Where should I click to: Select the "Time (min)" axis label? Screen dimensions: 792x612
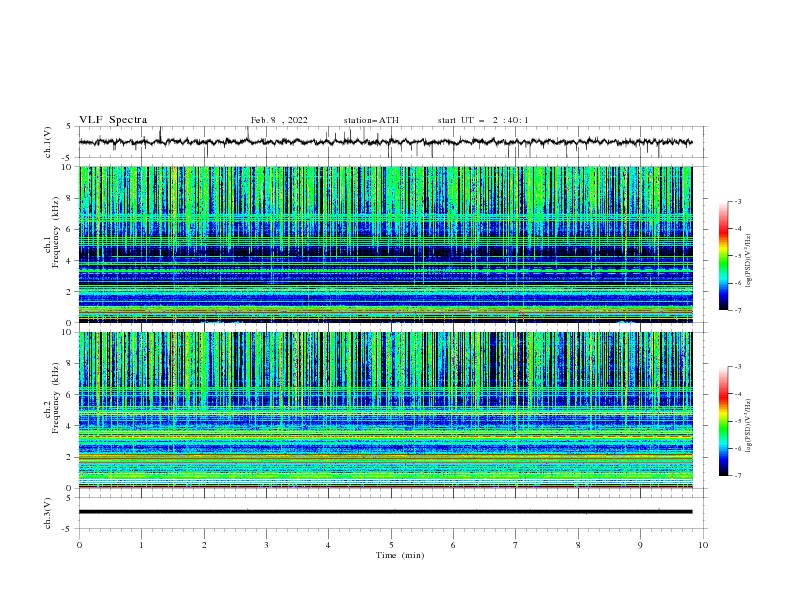click(400, 555)
